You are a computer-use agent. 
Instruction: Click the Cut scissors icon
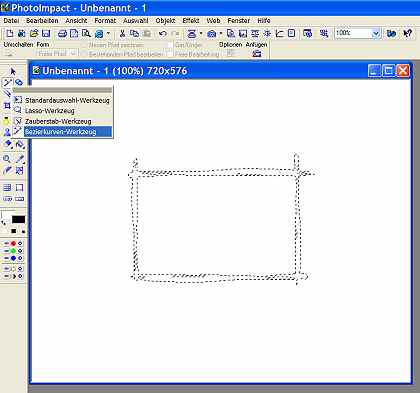coord(122,33)
